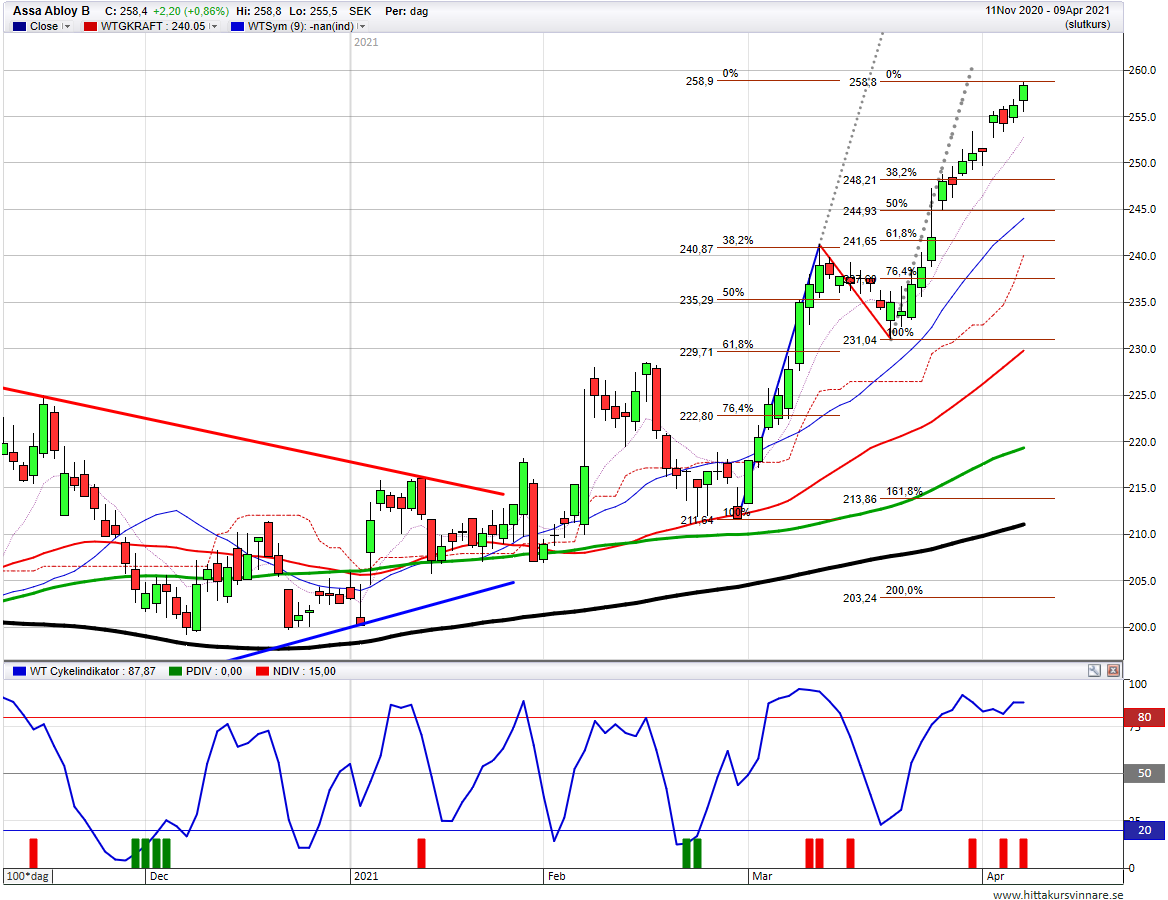Select the red NDIV legend swatch
This screenshot has width=1168, height=900.
point(262,671)
